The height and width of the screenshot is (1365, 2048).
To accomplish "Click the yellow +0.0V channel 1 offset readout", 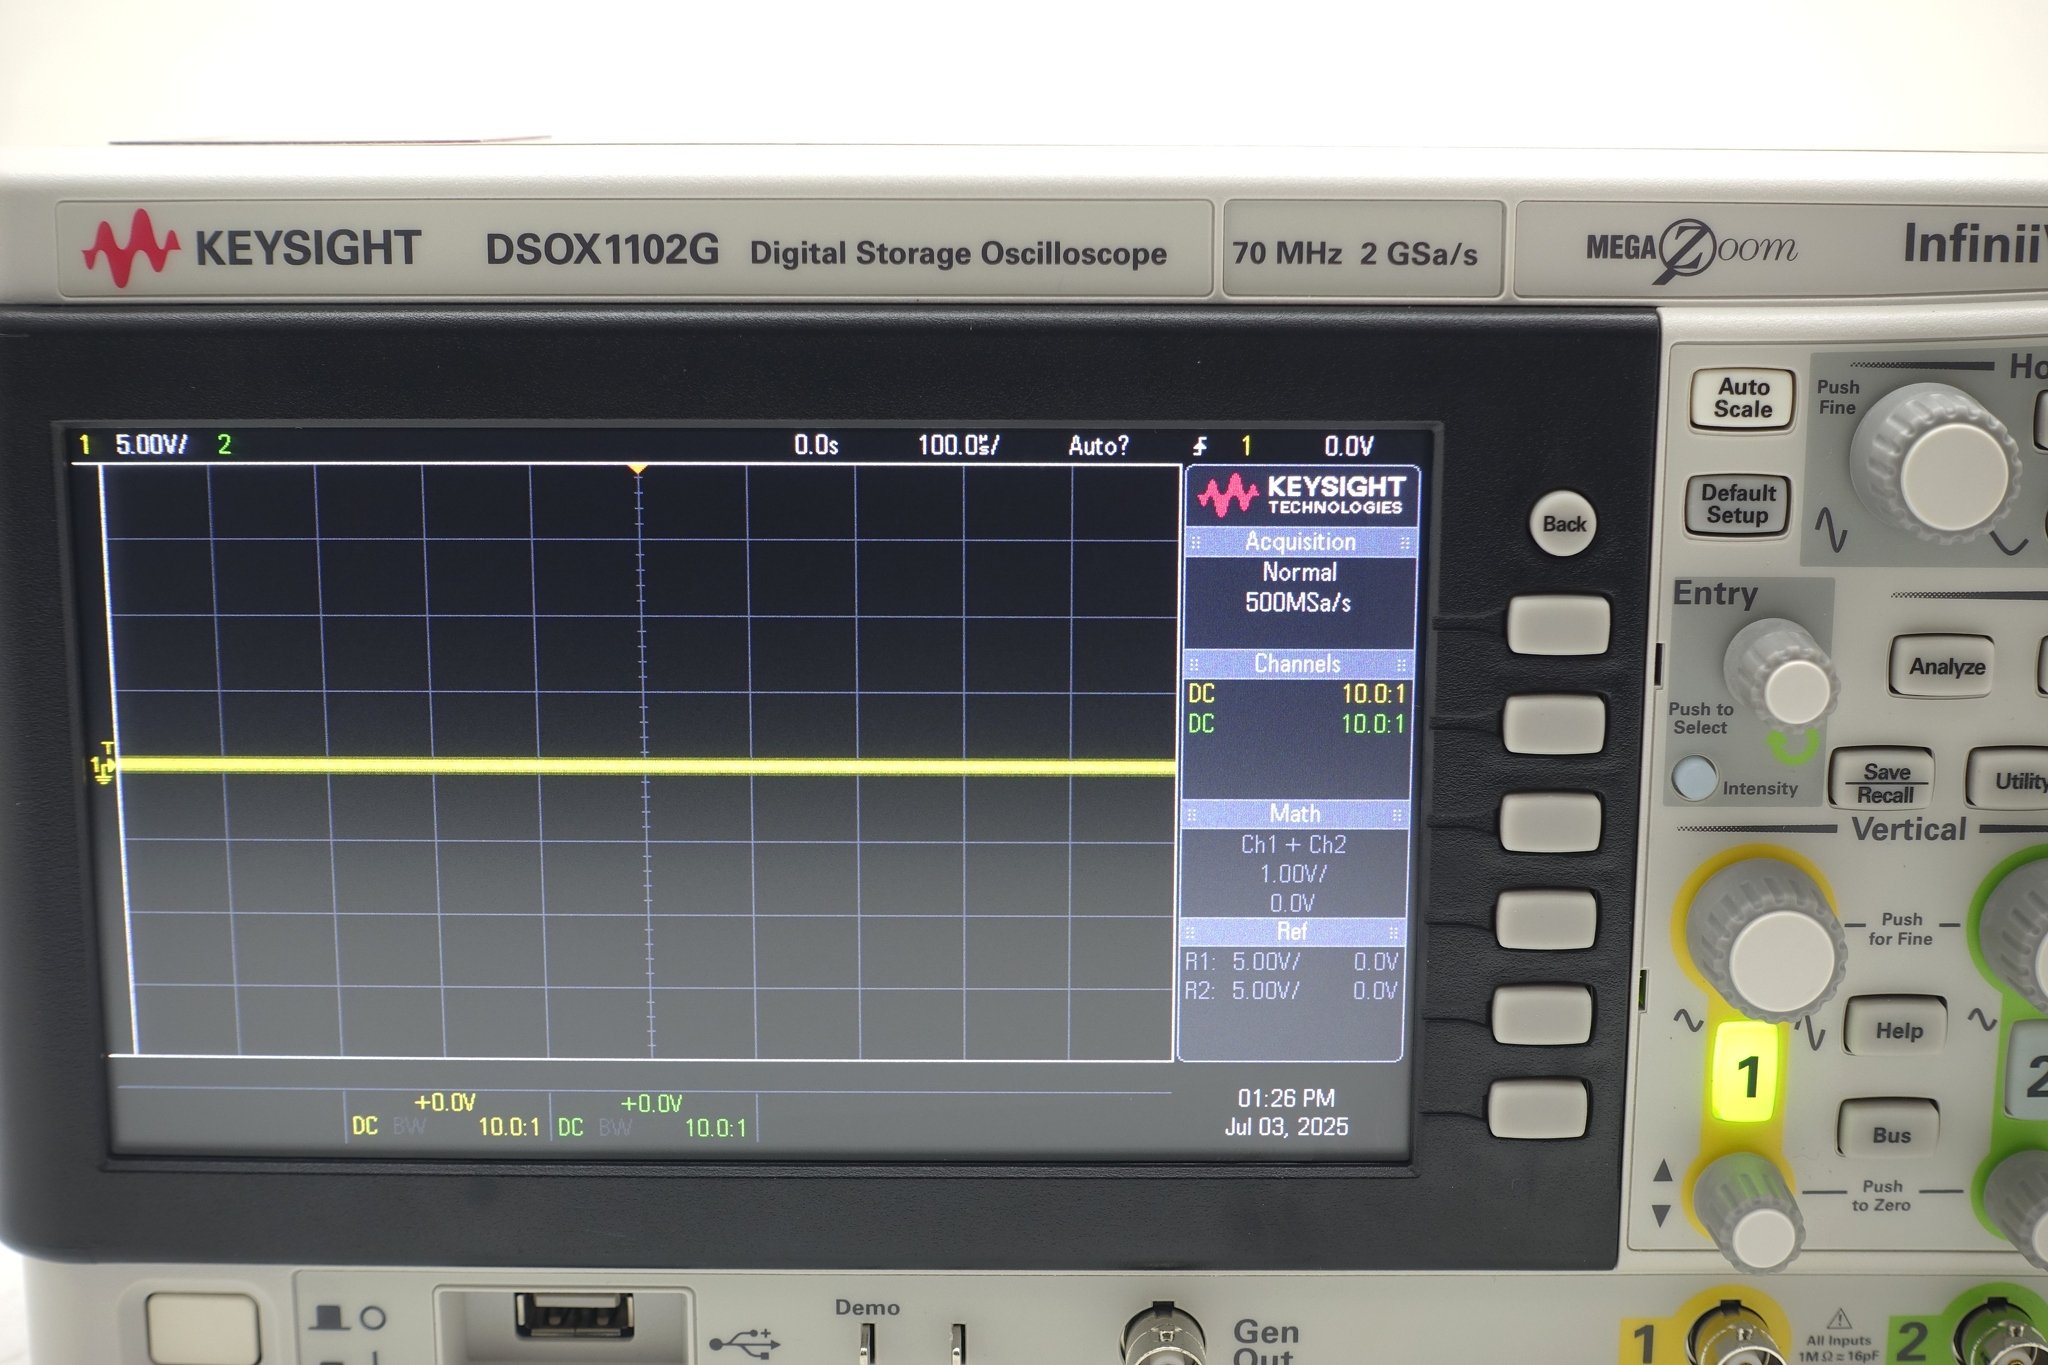I will [x=444, y=1103].
